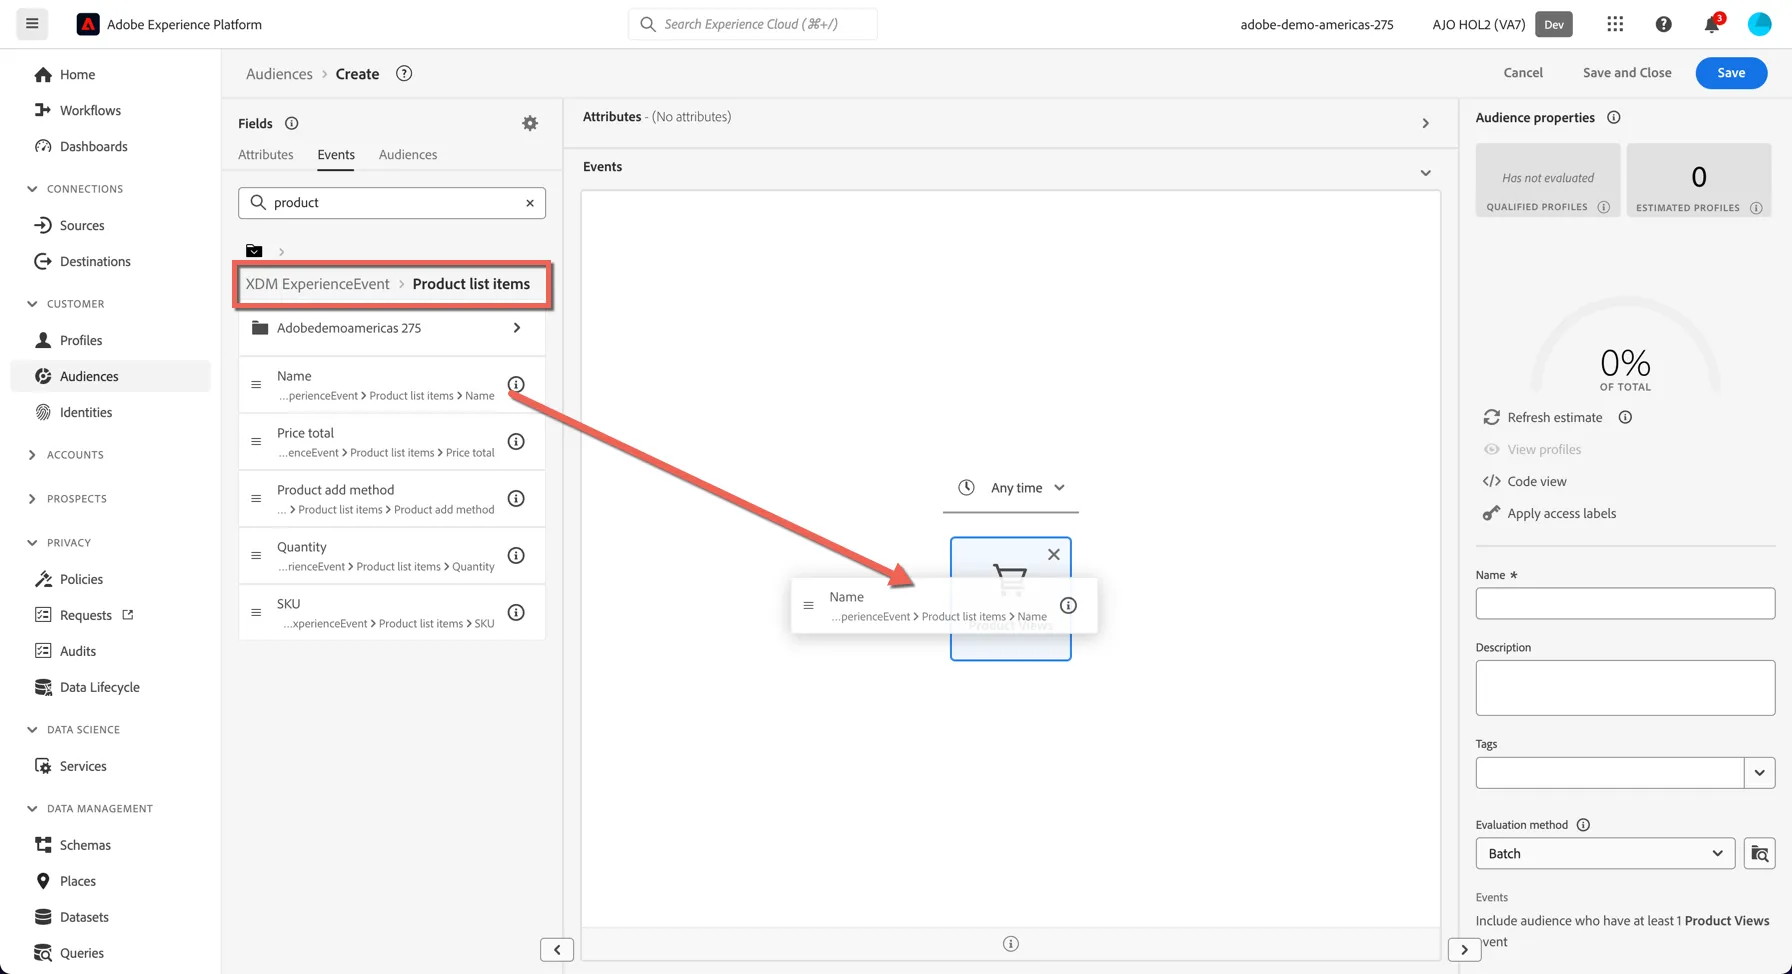Click the root folder breadcrumb icon

[x=254, y=251]
